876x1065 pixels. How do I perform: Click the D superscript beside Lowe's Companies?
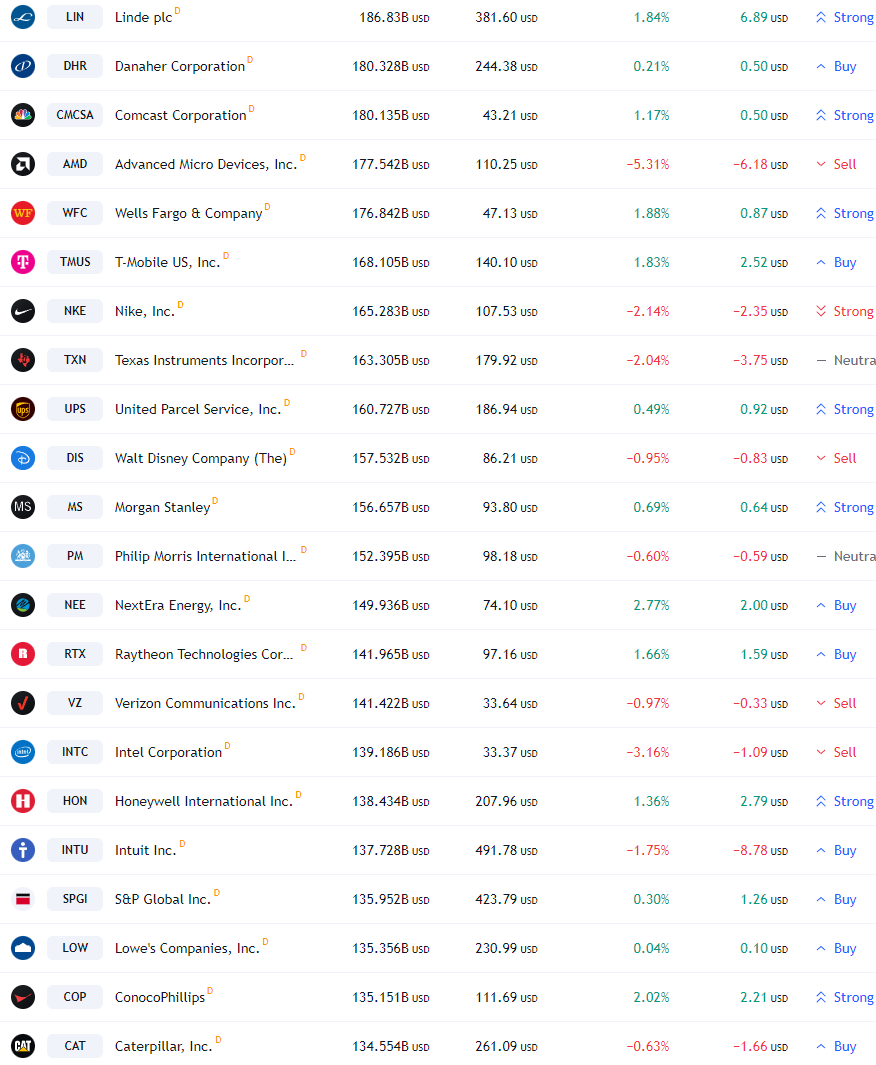click(266, 941)
